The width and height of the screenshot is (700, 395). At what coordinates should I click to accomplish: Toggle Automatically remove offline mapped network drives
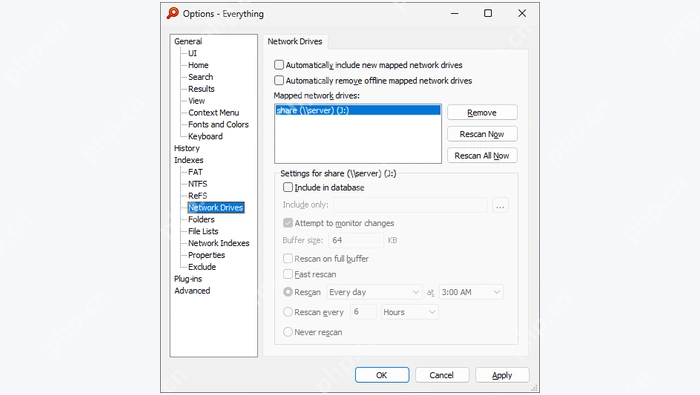[279, 81]
